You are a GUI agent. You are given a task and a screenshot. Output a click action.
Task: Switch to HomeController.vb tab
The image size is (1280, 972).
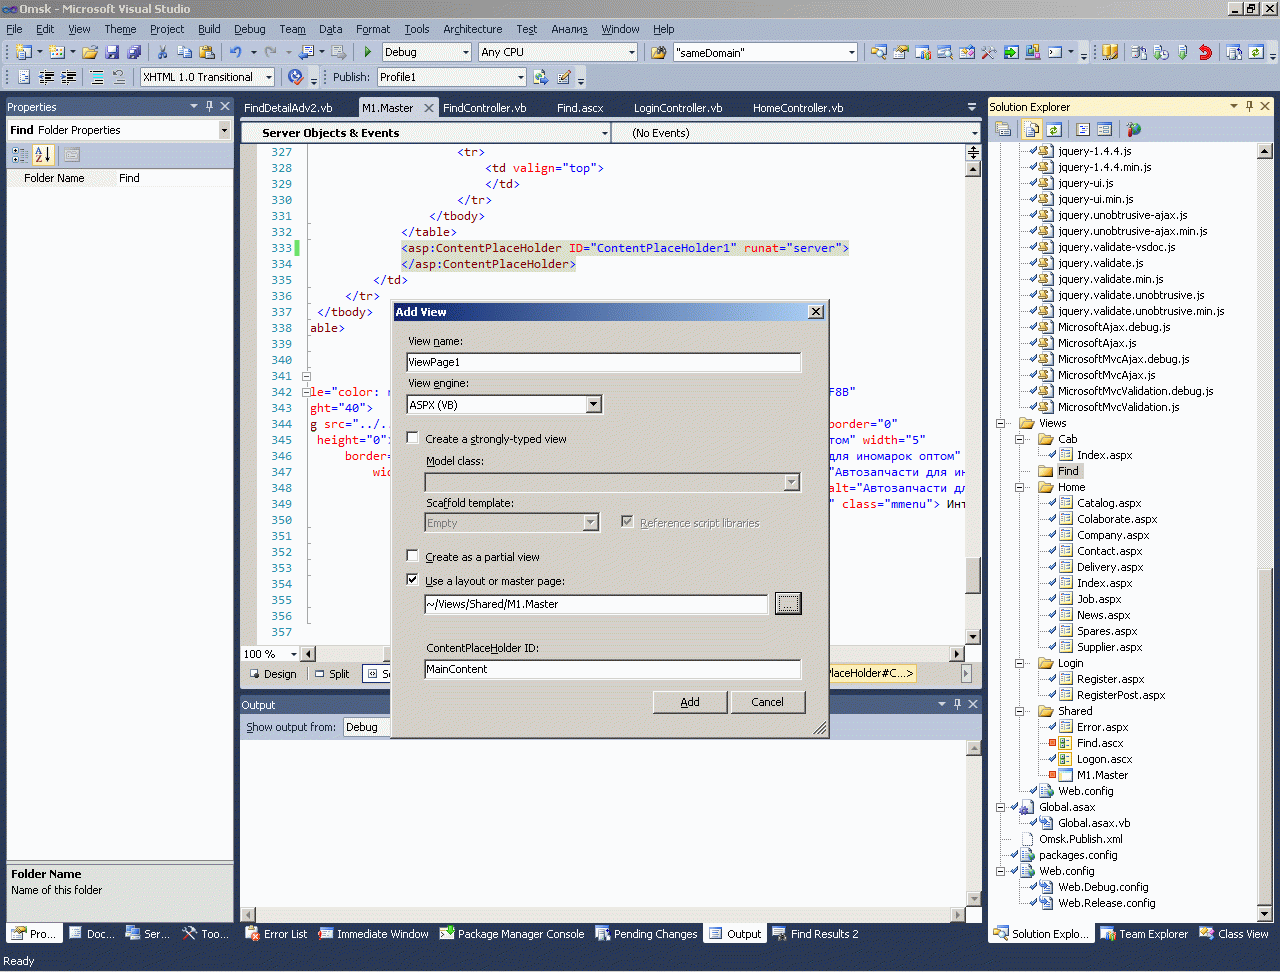coord(797,108)
